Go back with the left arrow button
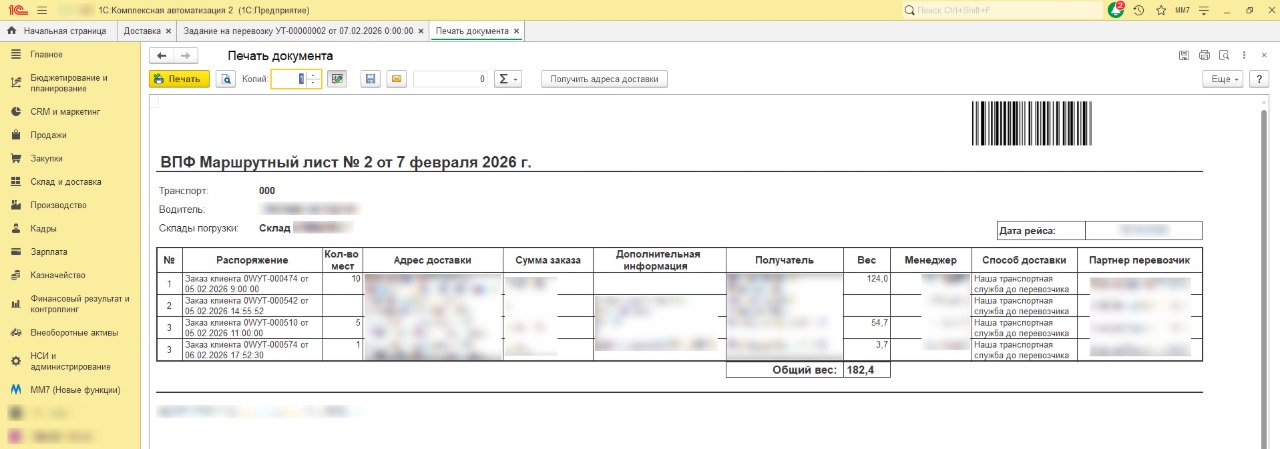The image size is (1280, 449). click(161, 55)
